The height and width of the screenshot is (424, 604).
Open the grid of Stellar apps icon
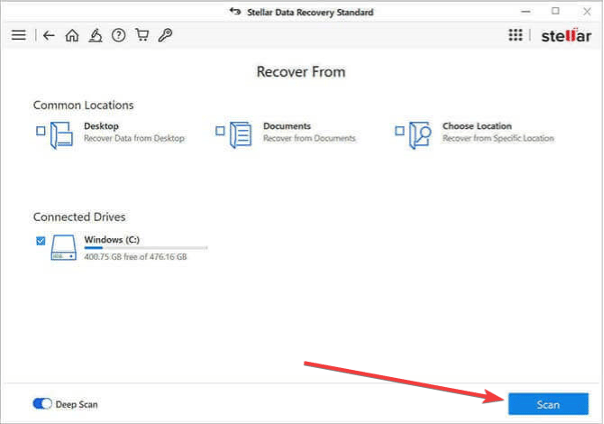pos(515,35)
